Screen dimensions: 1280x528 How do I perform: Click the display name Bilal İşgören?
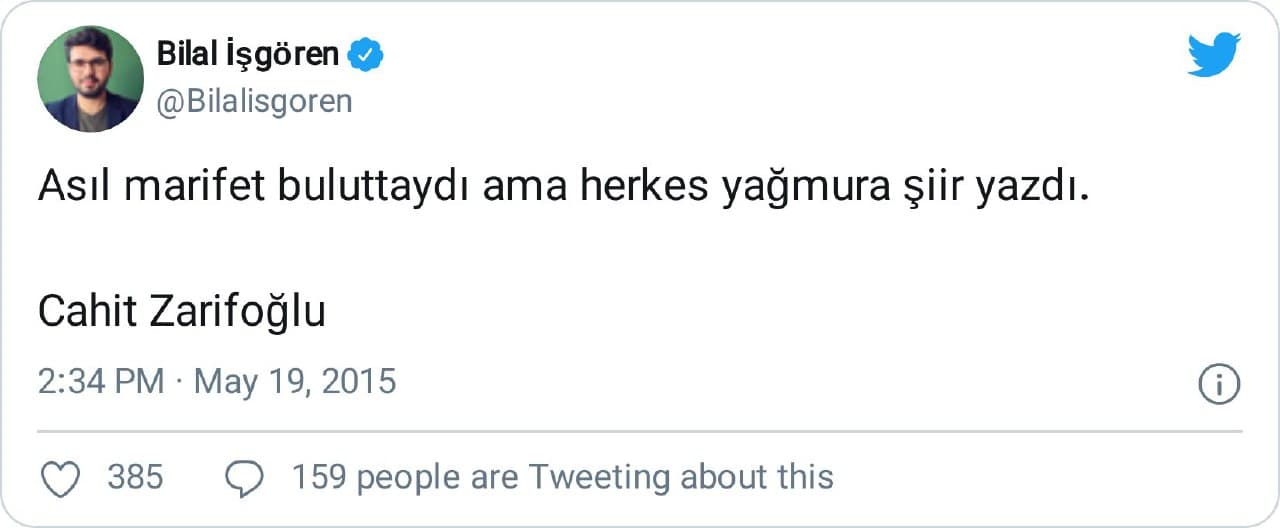click(x=248, y=55)
